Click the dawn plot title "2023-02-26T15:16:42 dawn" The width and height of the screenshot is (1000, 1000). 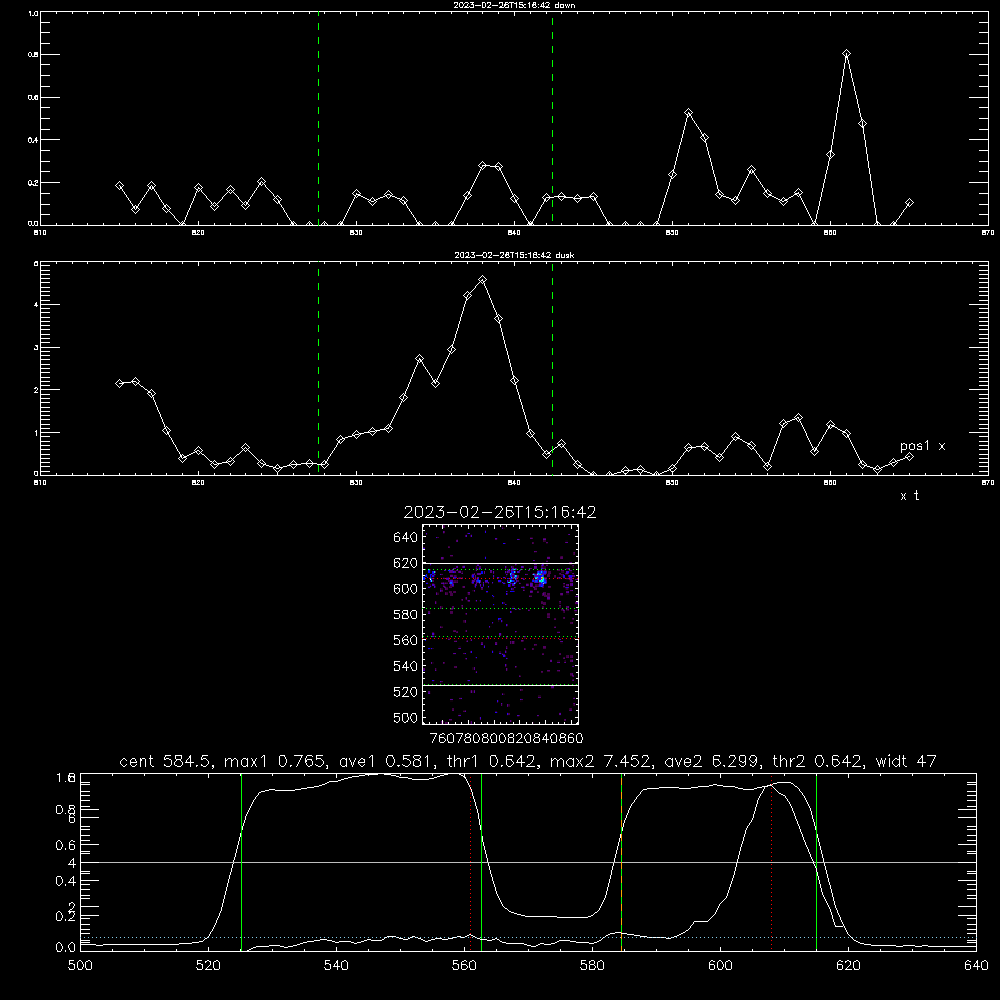point(514,5)
